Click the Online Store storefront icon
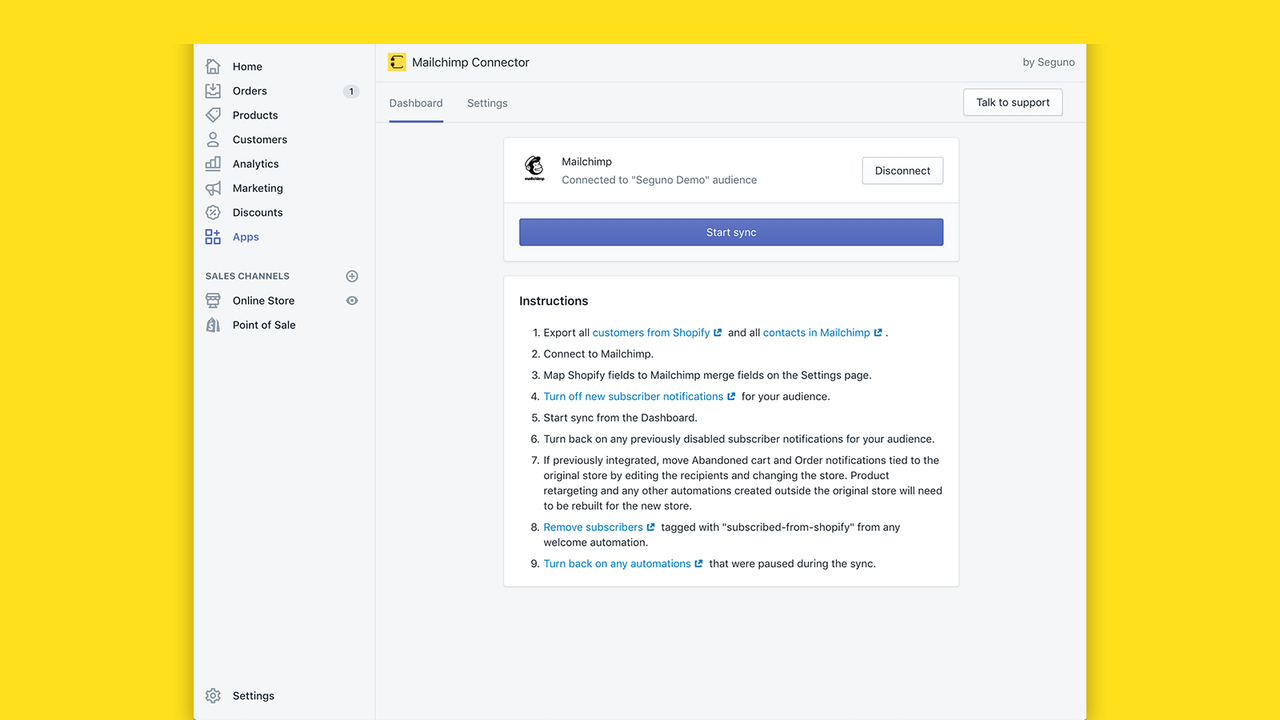Screen dimensions: 1280x720 213,300
